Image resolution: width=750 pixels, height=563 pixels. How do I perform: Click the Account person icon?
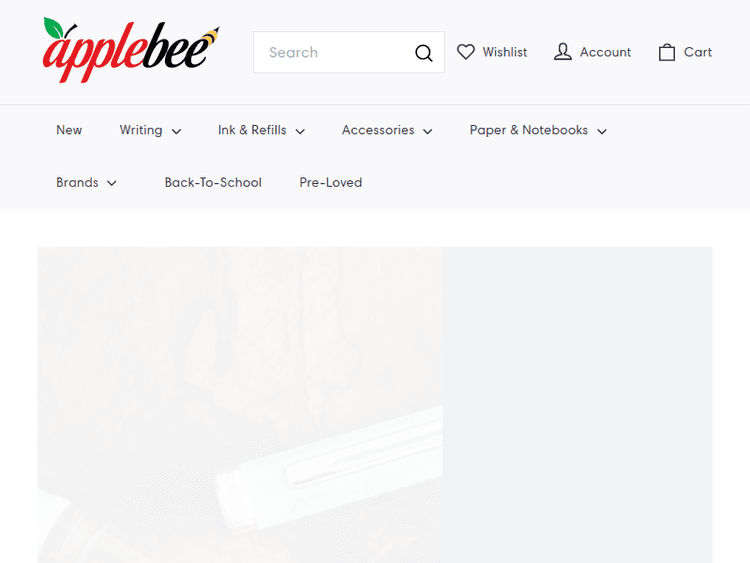tap(562, 52)
